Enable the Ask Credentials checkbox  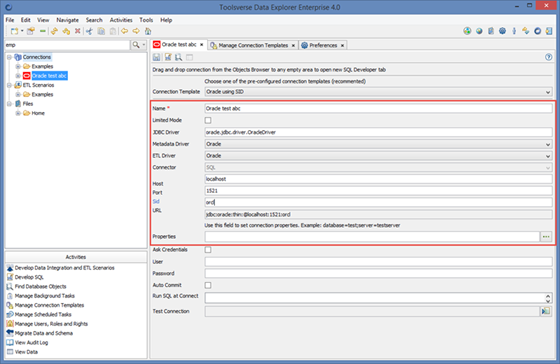point(208,250)
